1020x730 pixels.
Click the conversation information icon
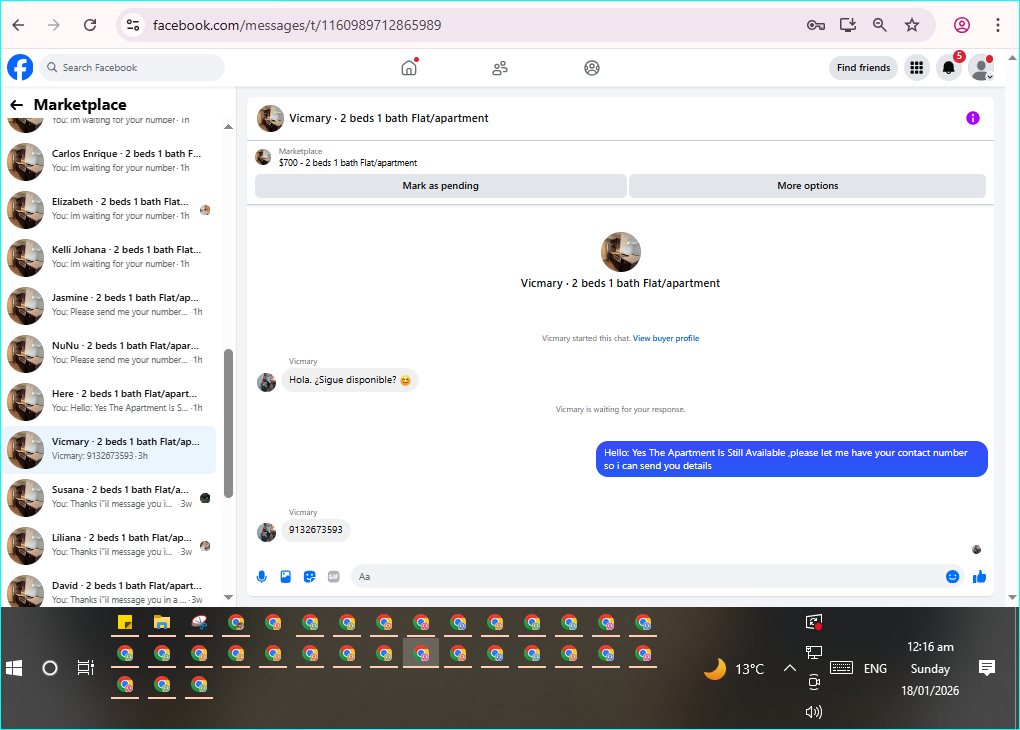(x=973, y=118)
